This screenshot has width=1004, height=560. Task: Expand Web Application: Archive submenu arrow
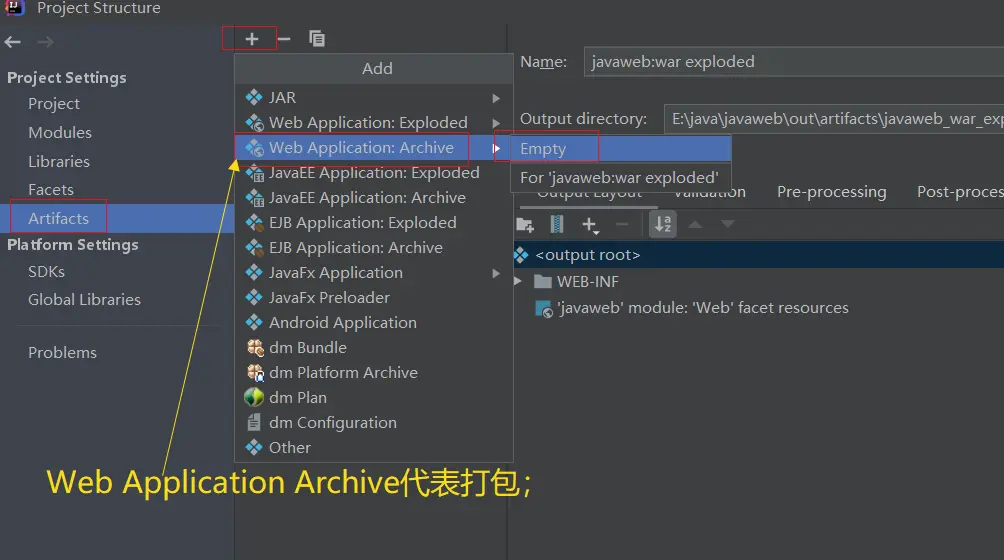tap(496, 148)
